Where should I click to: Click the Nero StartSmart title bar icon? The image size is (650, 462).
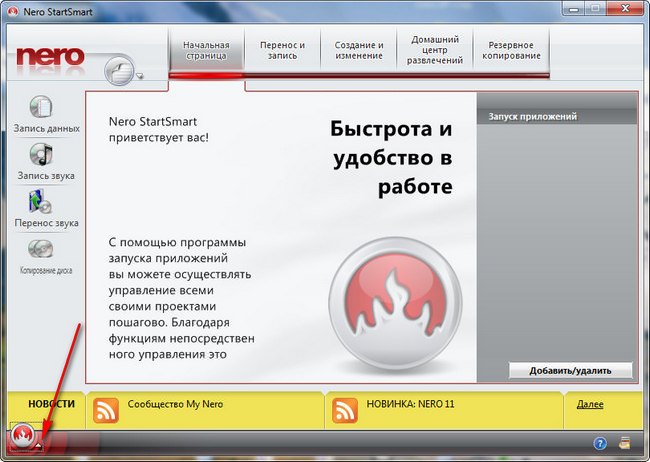(x=12, y=12)
